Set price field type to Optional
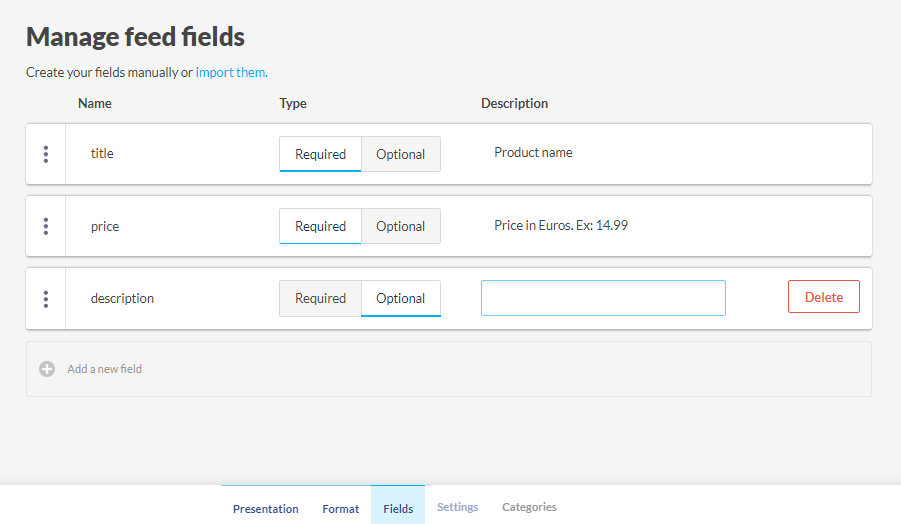The width and height of the screenshot is (901, 524). [400, 226]
